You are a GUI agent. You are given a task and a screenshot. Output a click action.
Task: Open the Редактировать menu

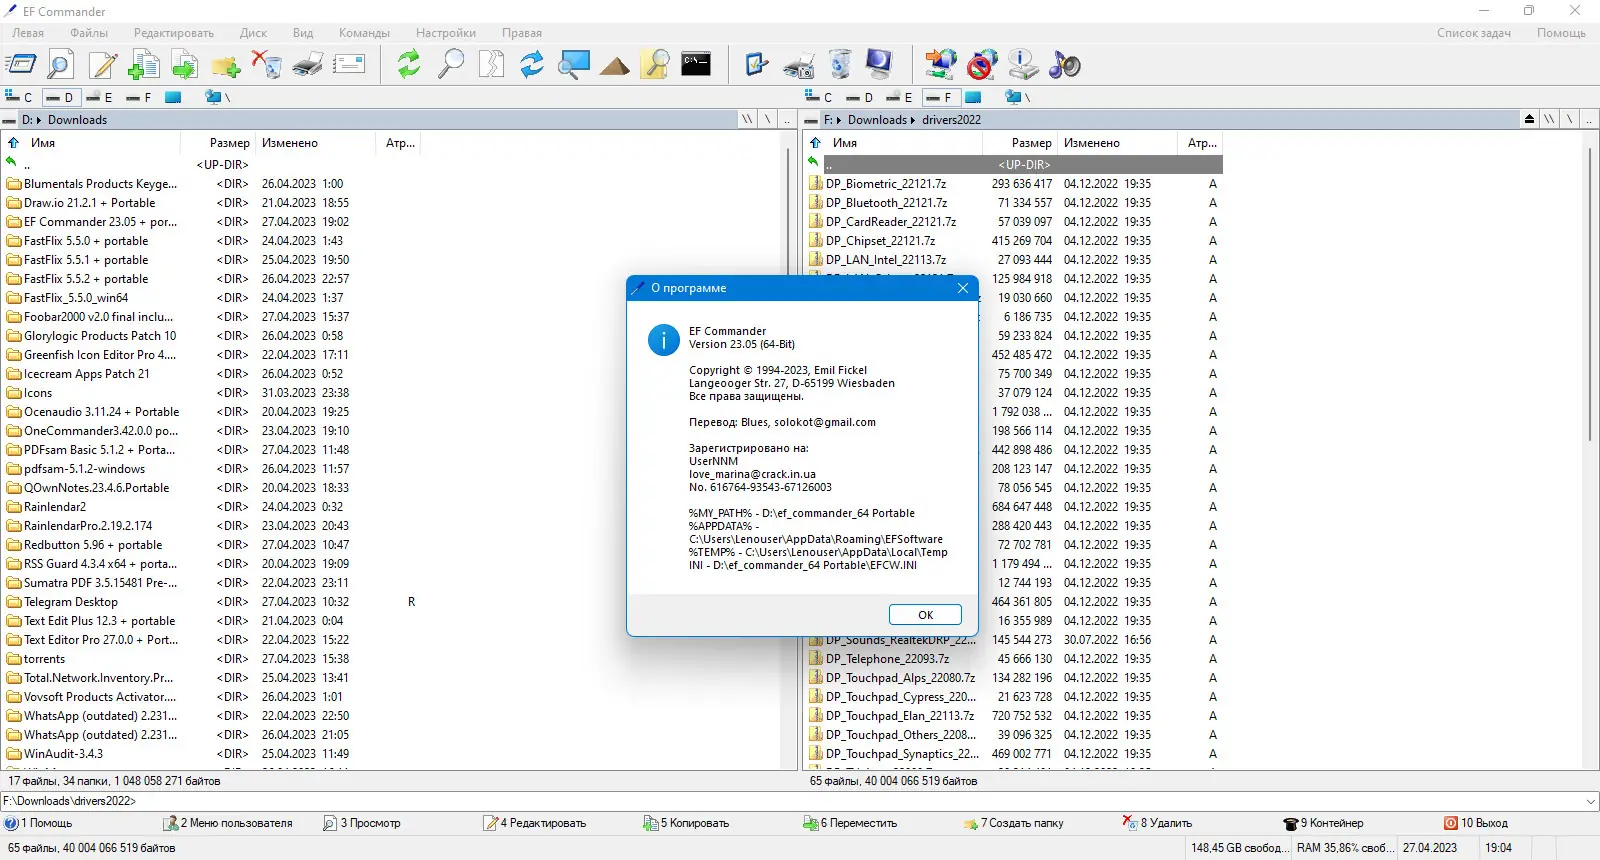(174, 33)
